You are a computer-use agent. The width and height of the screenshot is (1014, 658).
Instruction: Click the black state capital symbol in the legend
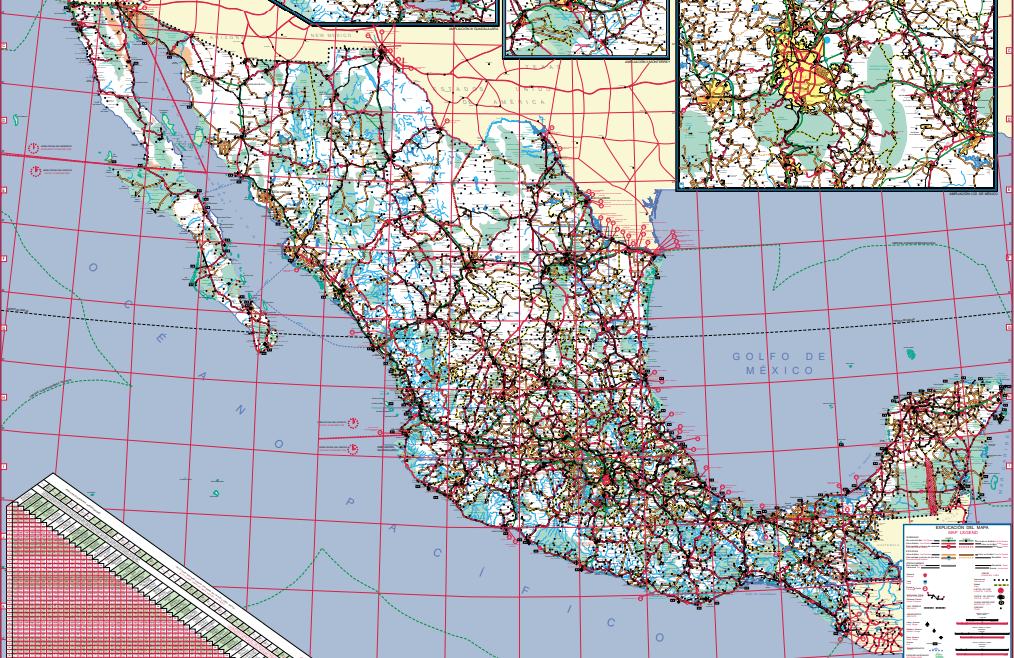1001,597
